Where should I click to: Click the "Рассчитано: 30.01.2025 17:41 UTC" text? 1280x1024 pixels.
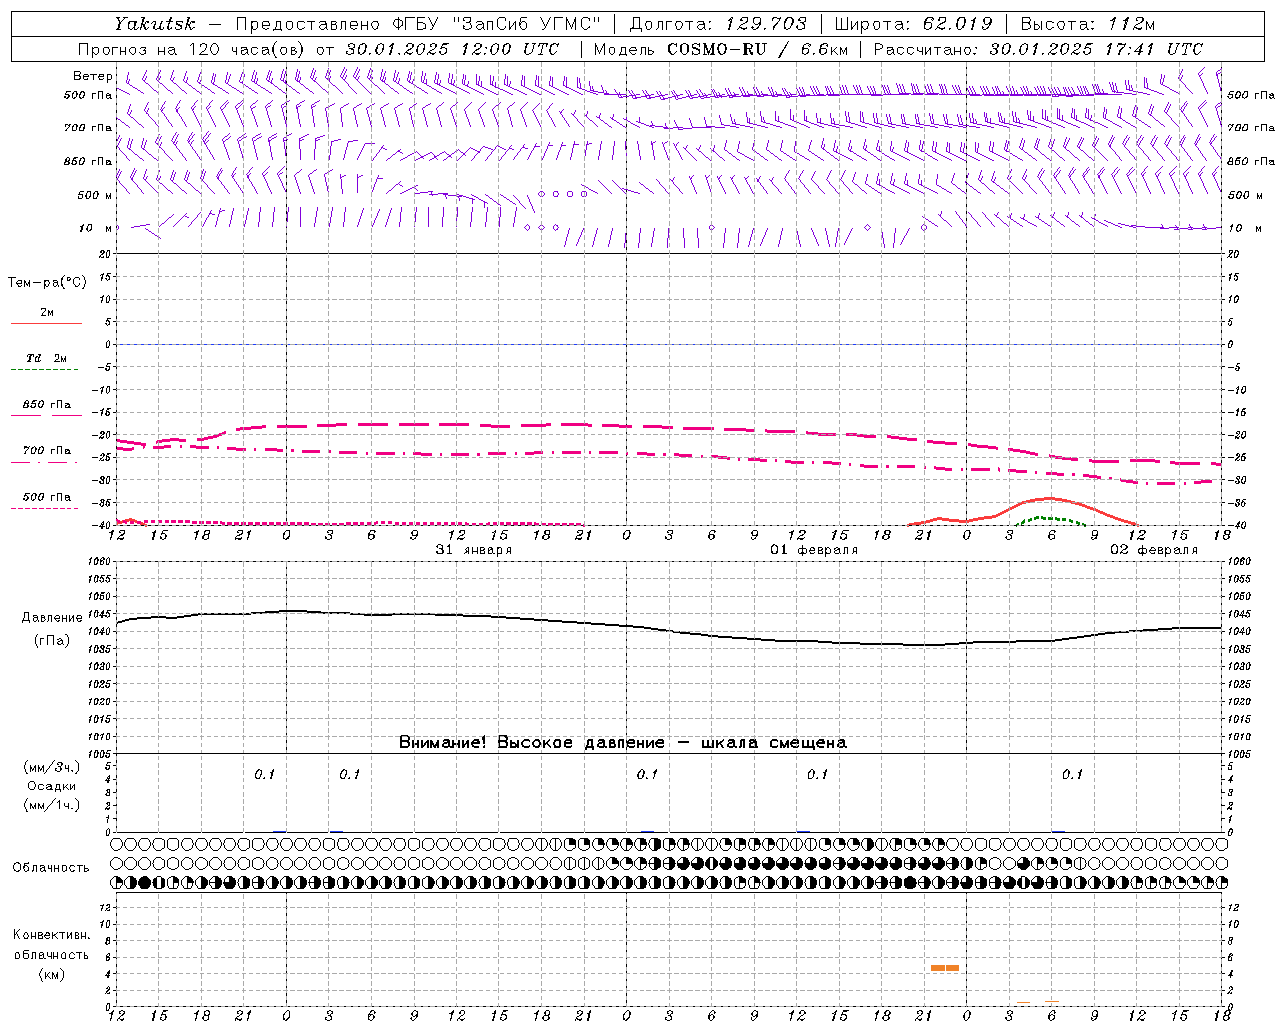click(x=1039, y=49)
